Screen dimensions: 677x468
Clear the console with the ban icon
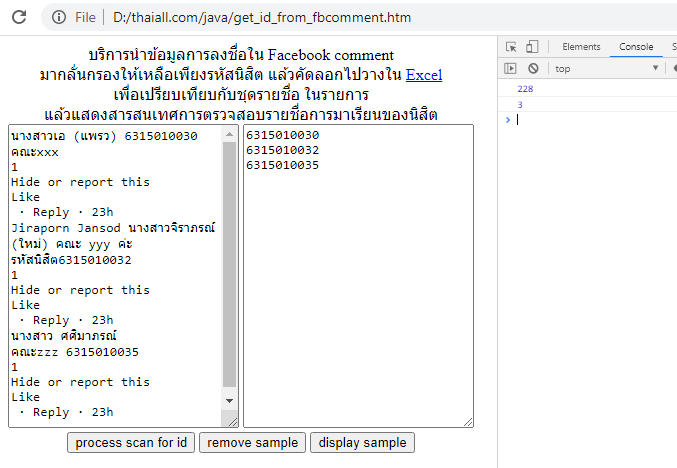point(533,68)
